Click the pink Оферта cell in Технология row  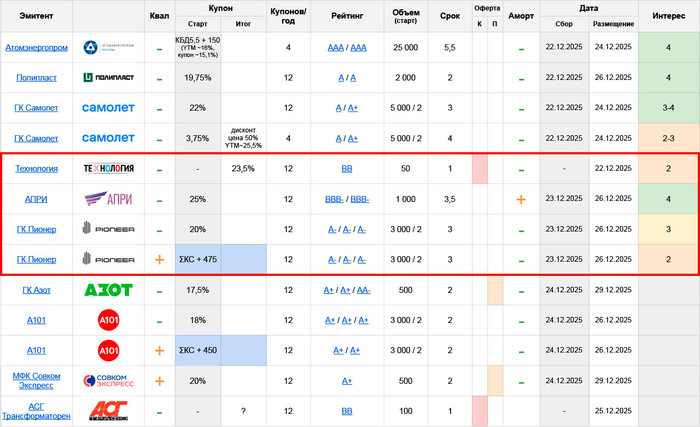[x=479, y=169]
